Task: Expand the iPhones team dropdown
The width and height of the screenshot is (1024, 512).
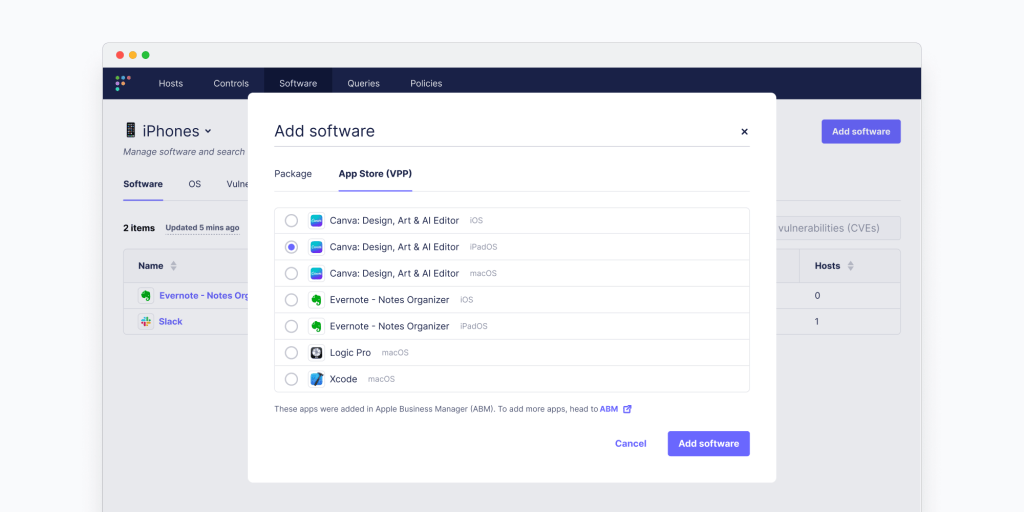Action: pos(208,131)
